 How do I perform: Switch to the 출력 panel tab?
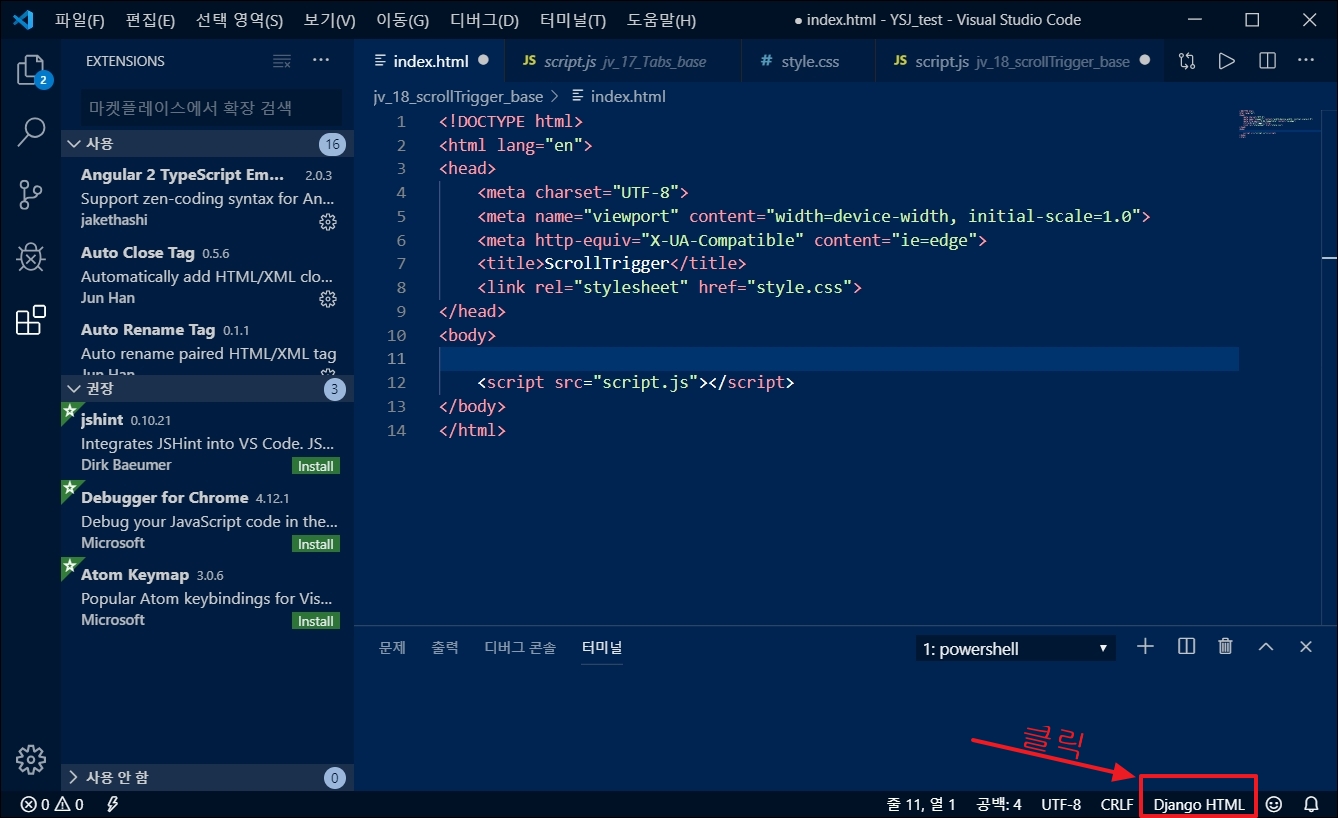click(445, 647)
